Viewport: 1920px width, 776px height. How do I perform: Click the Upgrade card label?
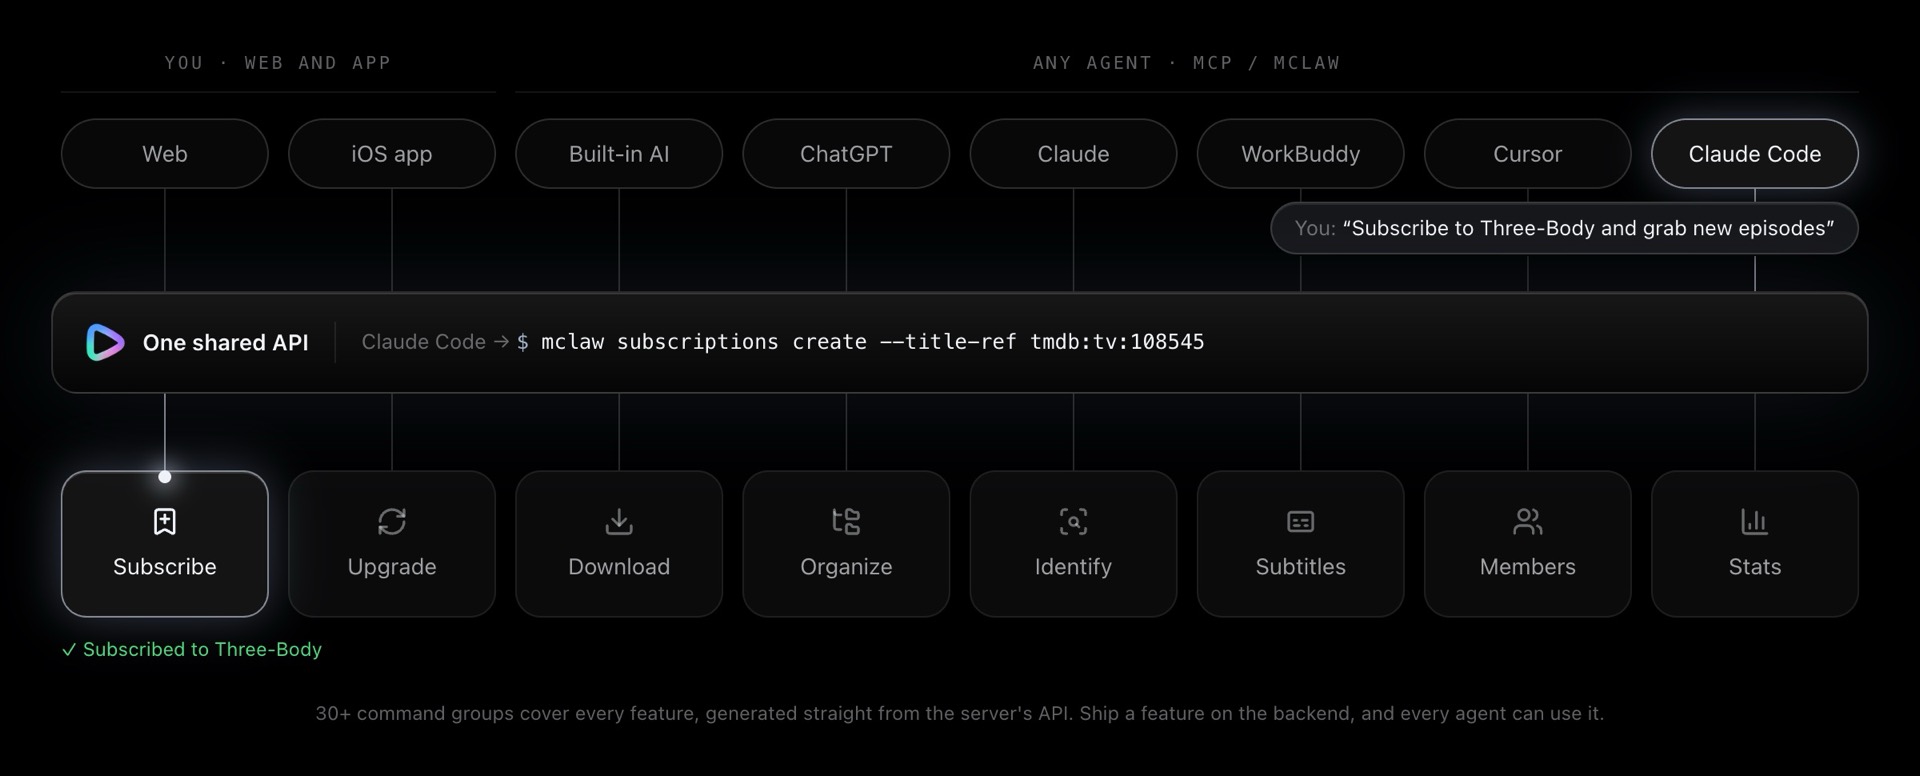coord(392,567)
